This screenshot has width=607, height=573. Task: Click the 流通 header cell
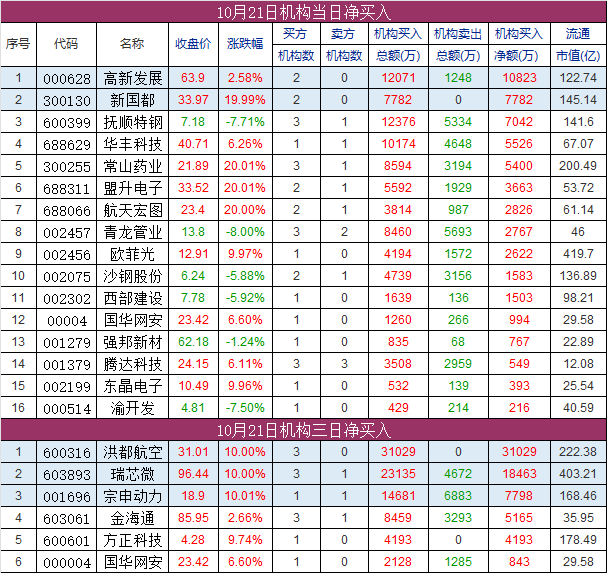578,34
